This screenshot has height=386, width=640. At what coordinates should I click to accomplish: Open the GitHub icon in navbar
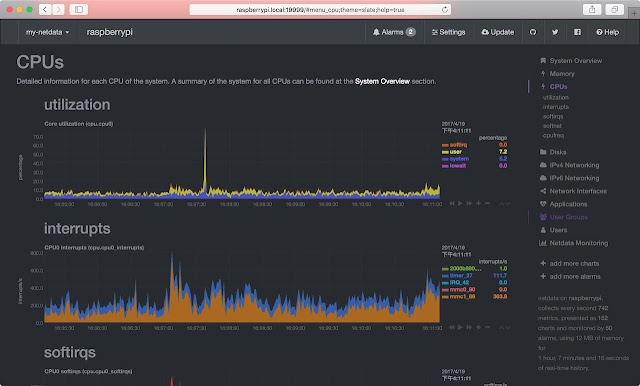point(533,32)
